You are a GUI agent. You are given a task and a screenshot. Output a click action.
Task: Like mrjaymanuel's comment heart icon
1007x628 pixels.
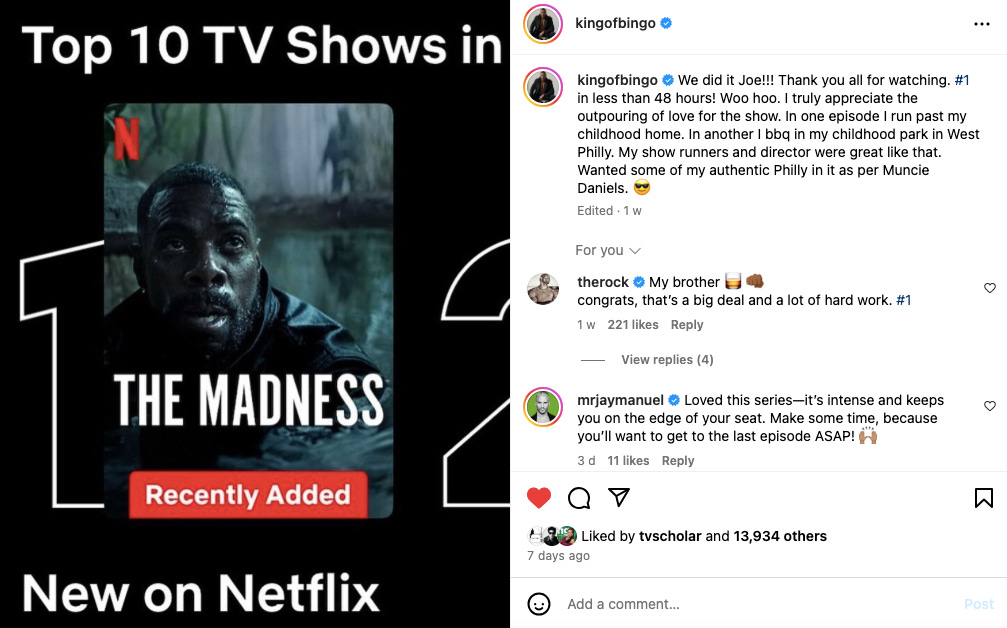(x=990, y=406)
